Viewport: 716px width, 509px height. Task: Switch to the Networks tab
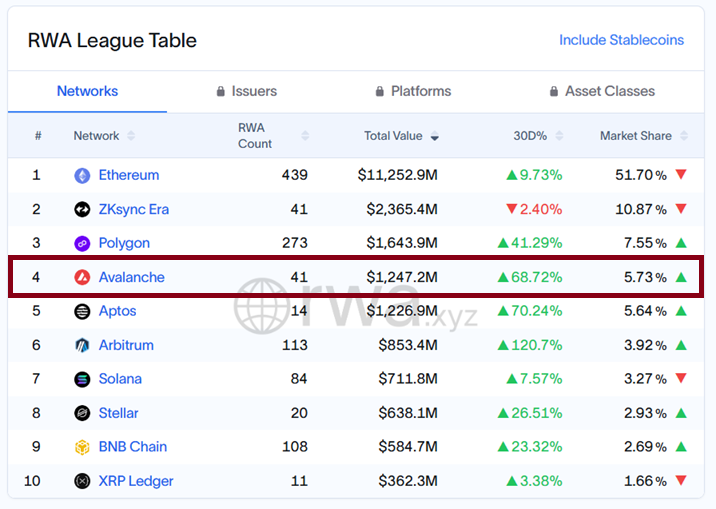click(87, 91)
